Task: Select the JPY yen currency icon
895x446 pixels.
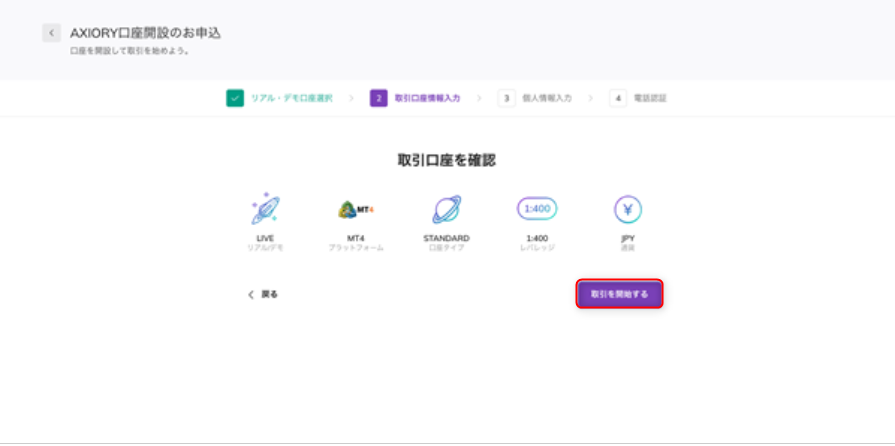Action: tap(627, 209)
